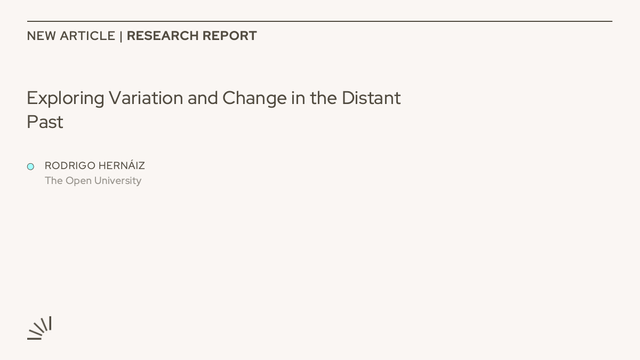
Task: Click the word RESEARCH in the header
Action: 163,36
